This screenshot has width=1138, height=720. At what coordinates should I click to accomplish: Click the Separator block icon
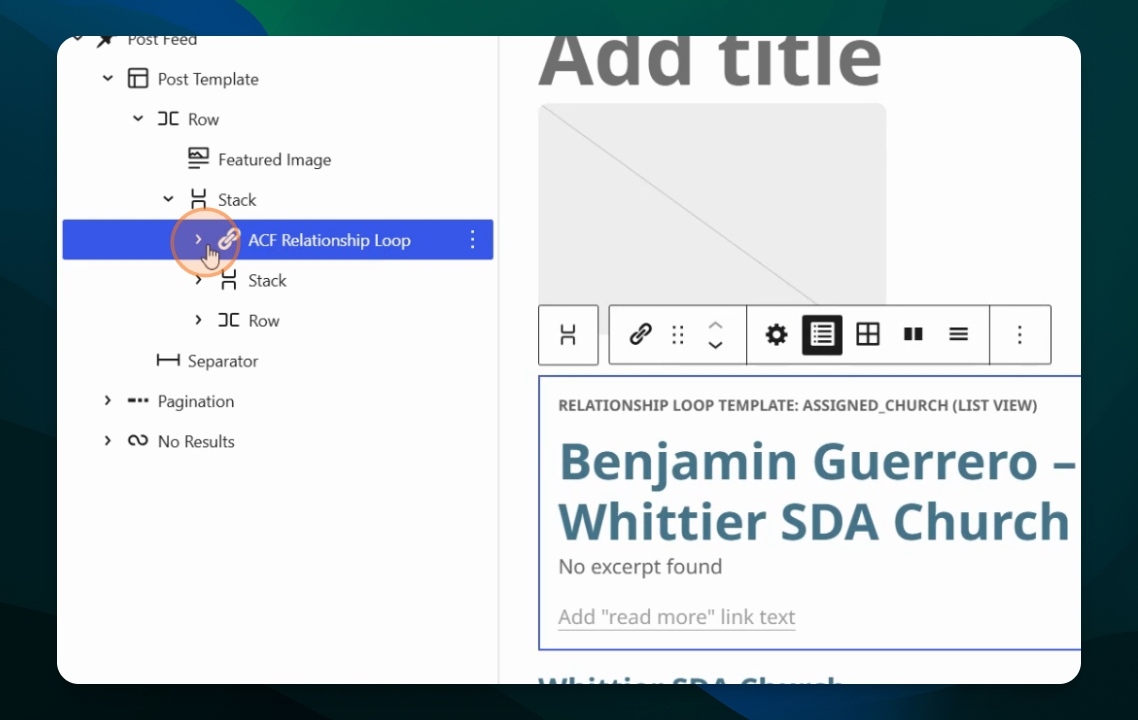point(168,360)
